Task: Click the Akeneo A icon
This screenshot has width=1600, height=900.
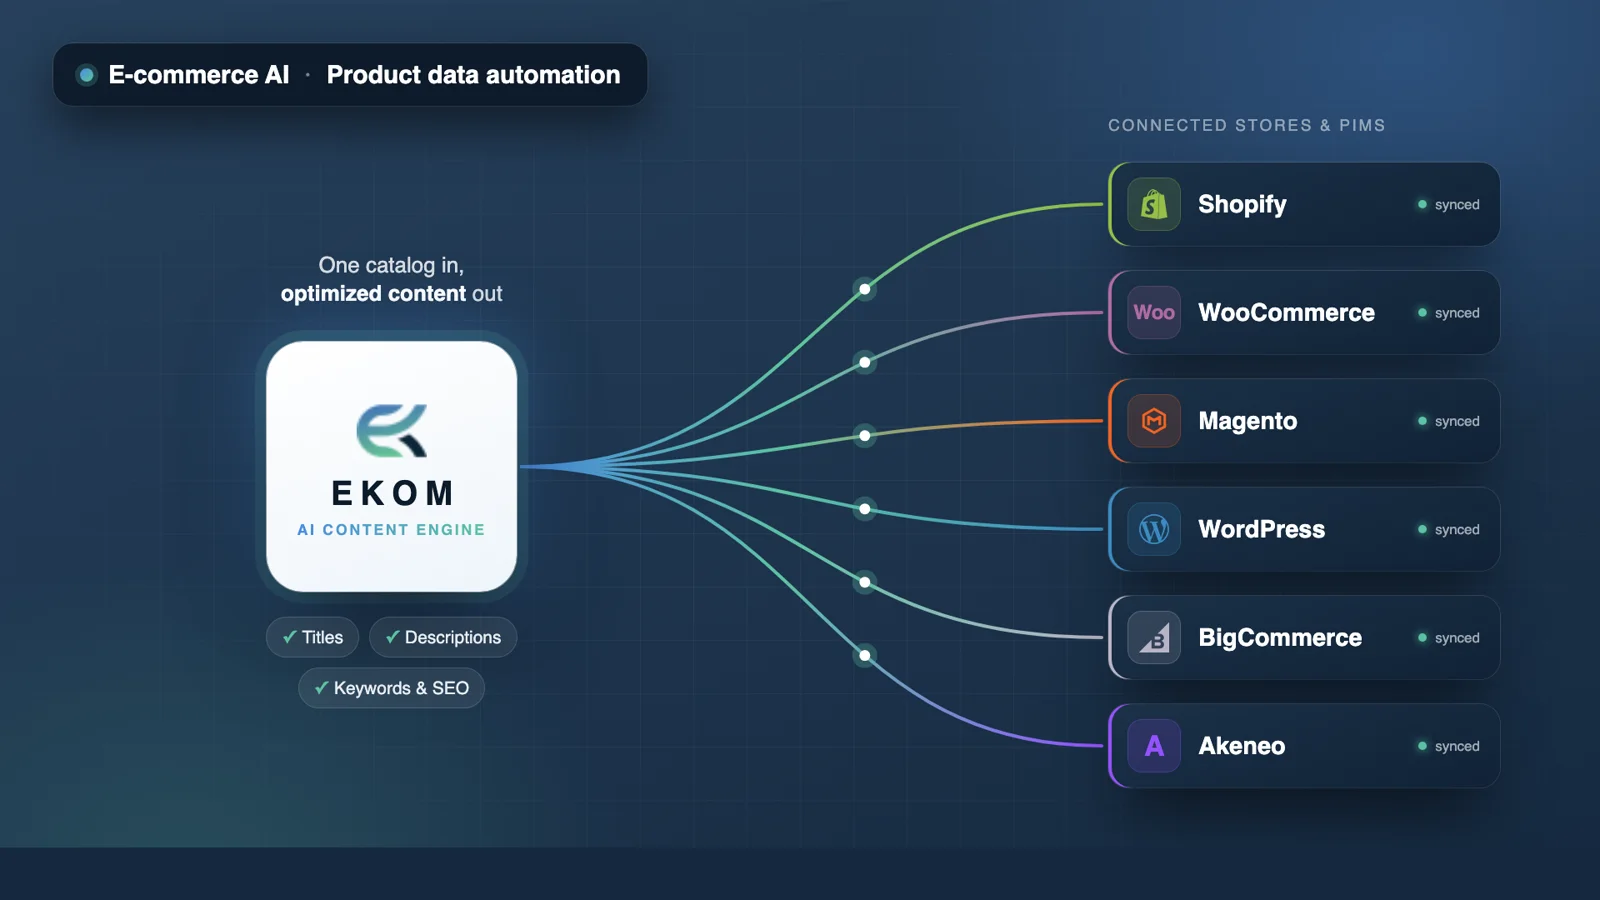Action: pos(1154,746)
